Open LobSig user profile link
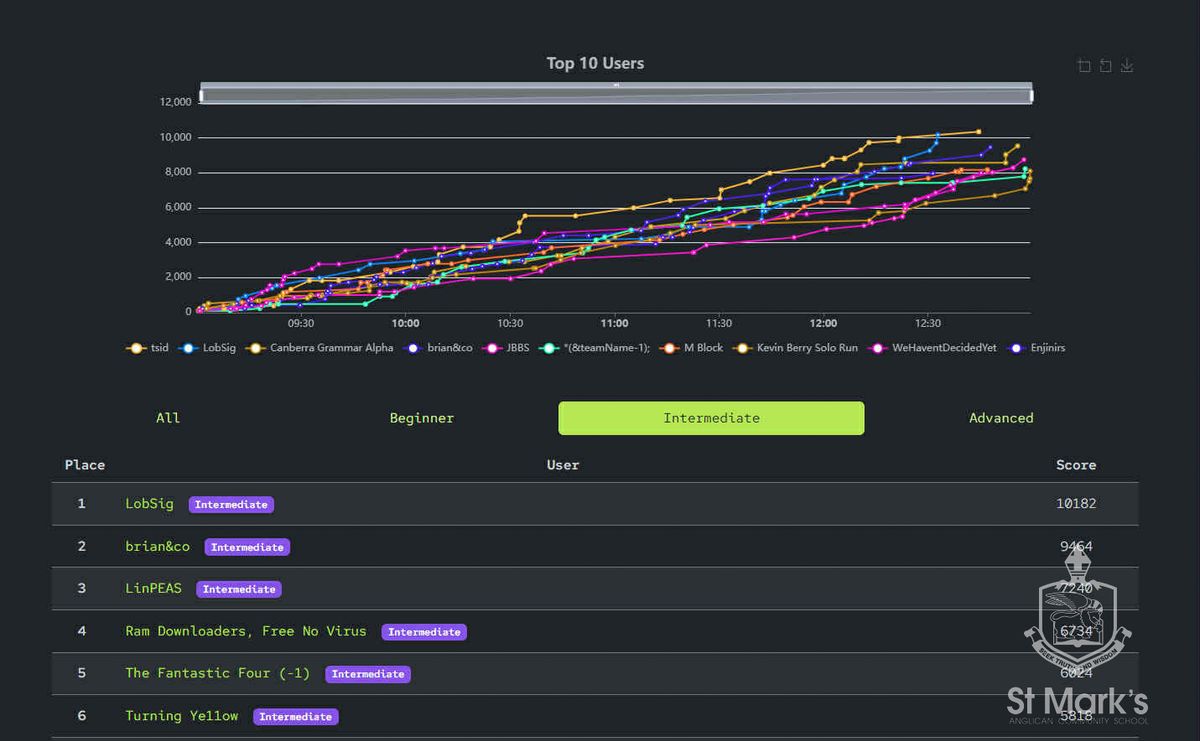The image size is (1200, 741). pyautogui.click(x=149, y=504)
